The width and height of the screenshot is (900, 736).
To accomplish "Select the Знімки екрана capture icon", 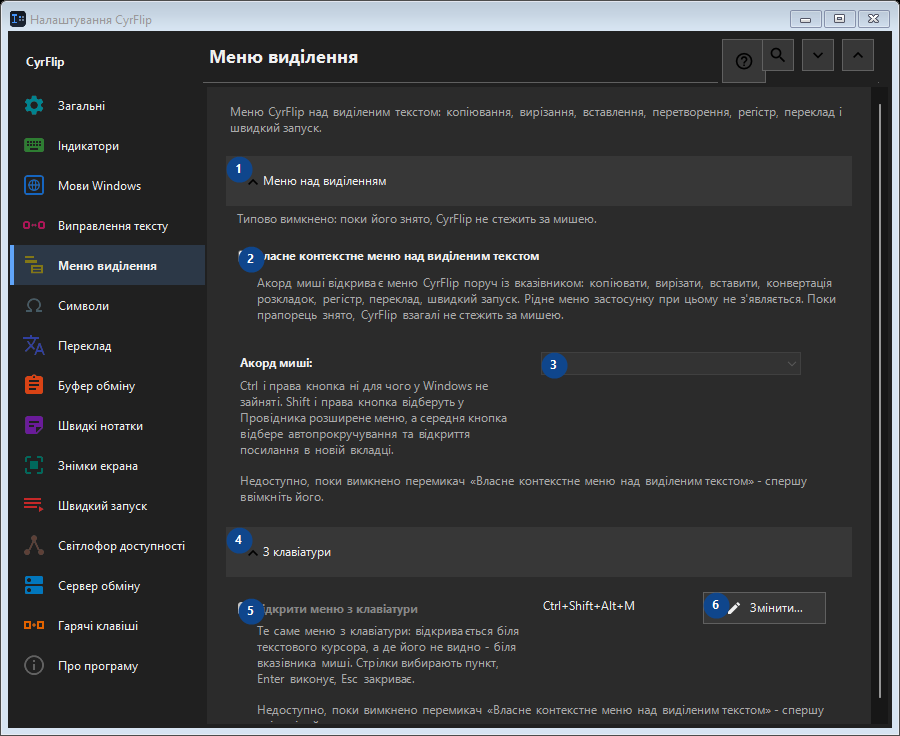I will point(34,466).
